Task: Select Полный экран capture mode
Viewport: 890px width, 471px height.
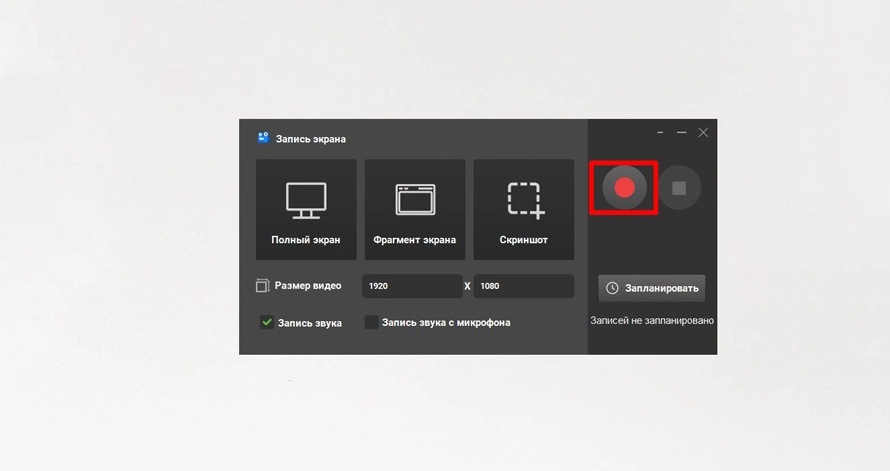Action: [306, 209]
